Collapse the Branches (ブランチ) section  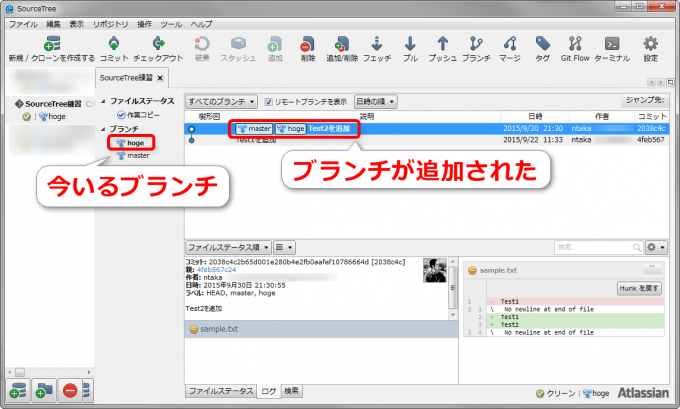[x=103, y=129]
